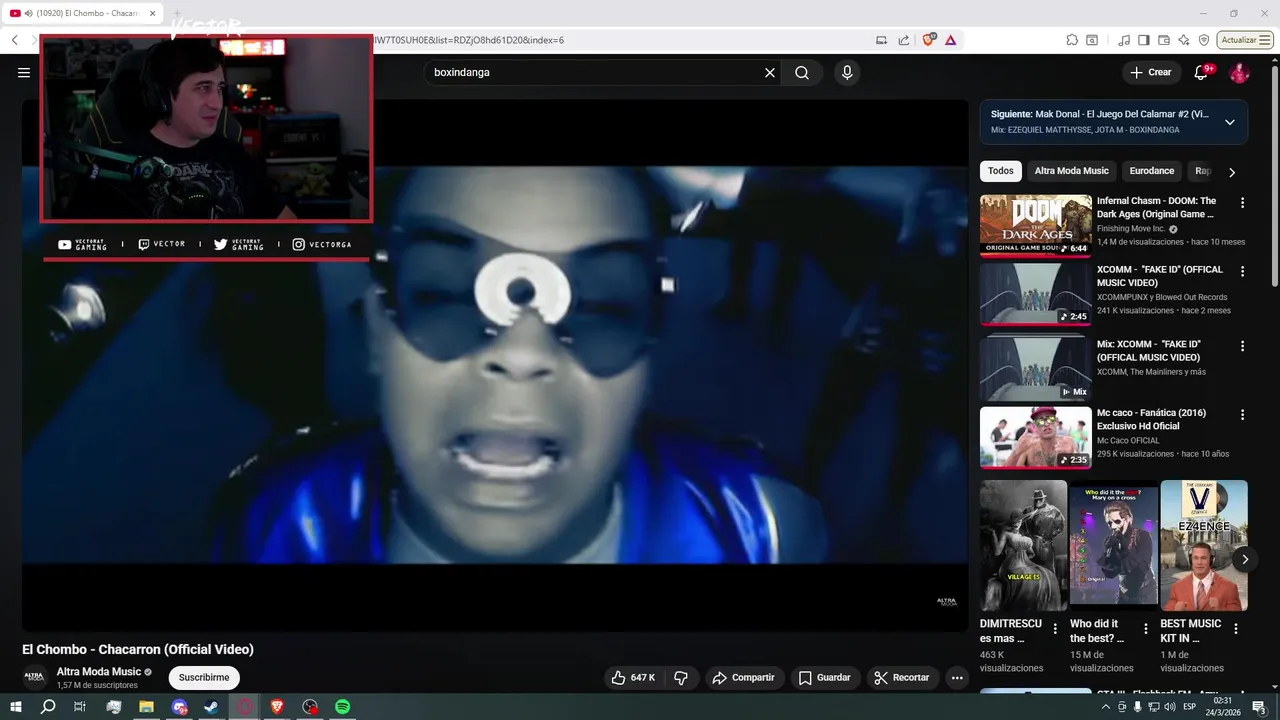The width and height of the screenshot is (1280, 720).
Task: Open Infernal Chasm DOOM thumbnail
Action: point(1036,226)
